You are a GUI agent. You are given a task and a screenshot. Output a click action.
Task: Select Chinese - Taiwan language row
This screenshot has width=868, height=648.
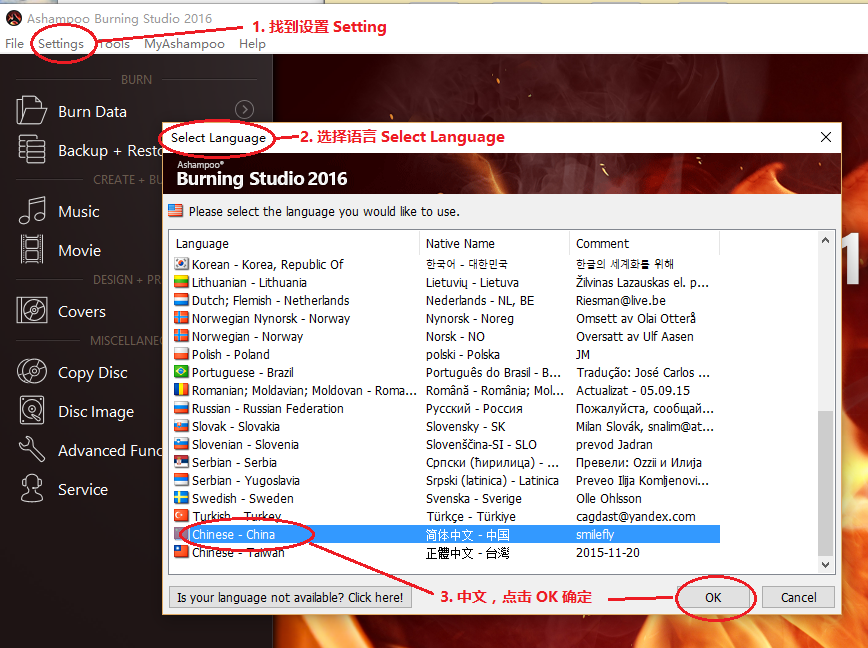click(445, 552)
